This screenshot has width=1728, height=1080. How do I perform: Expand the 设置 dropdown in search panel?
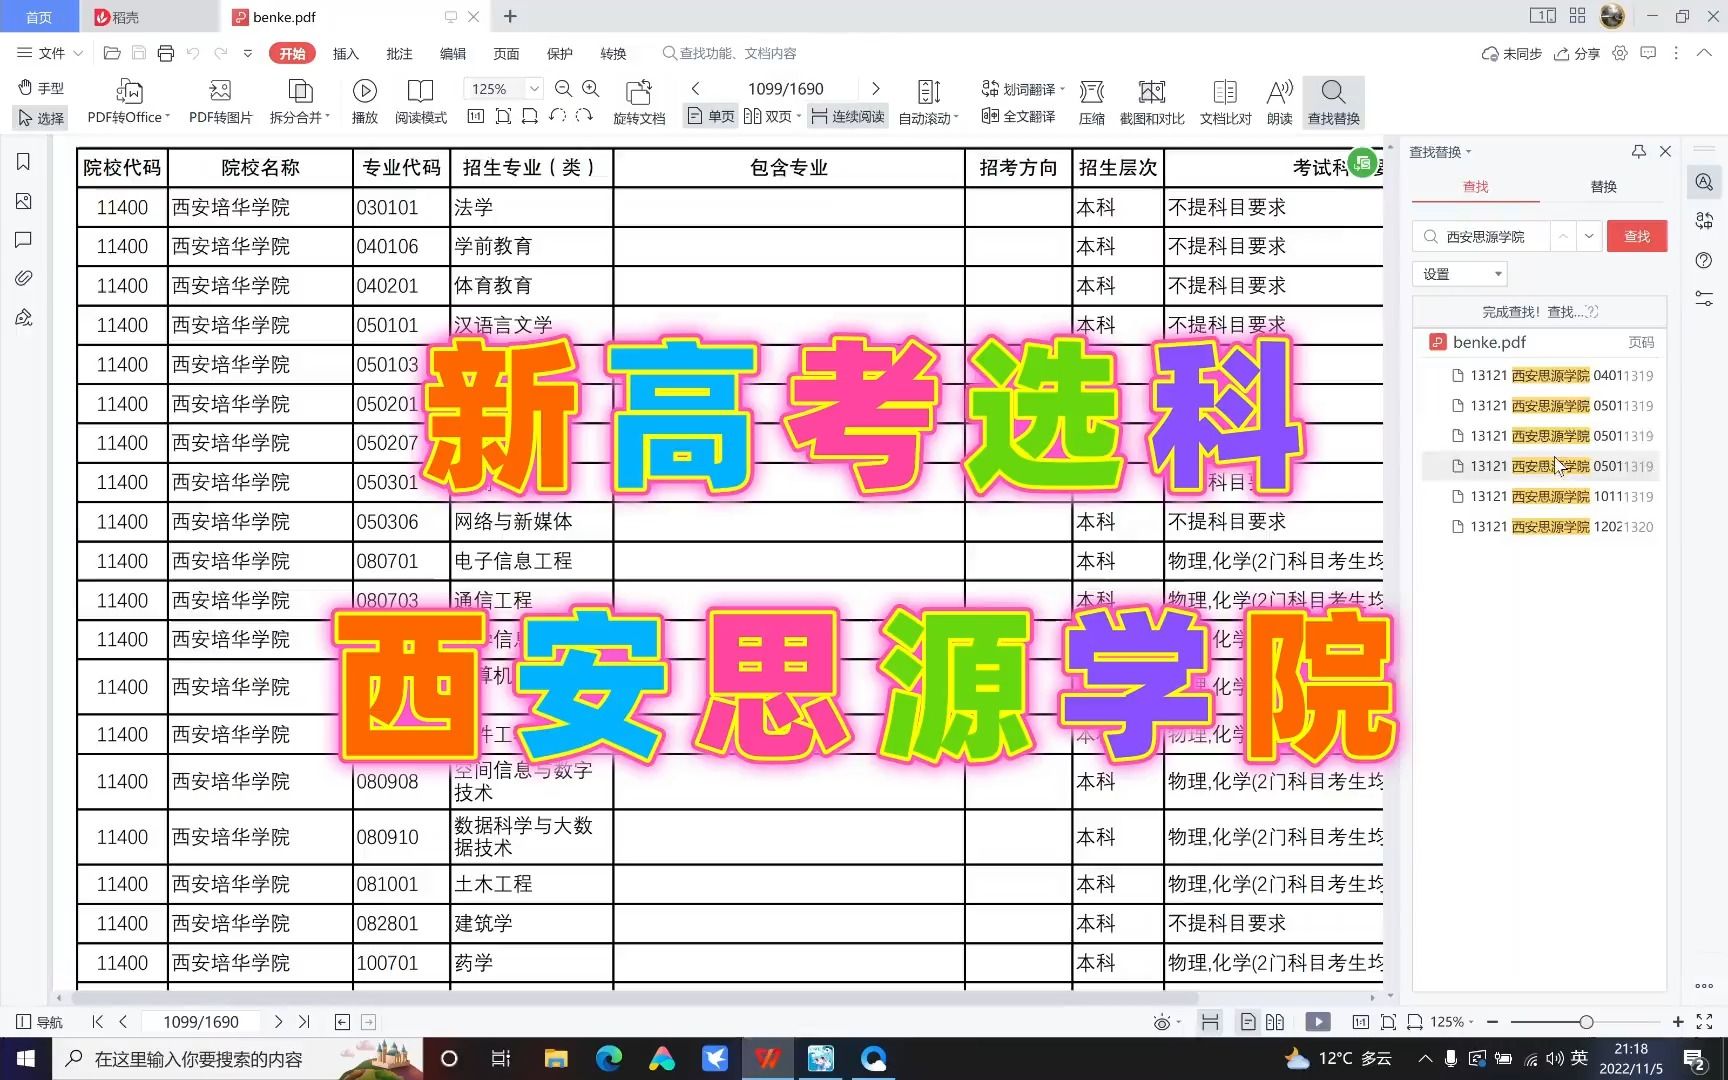(x=1460, y=274)
